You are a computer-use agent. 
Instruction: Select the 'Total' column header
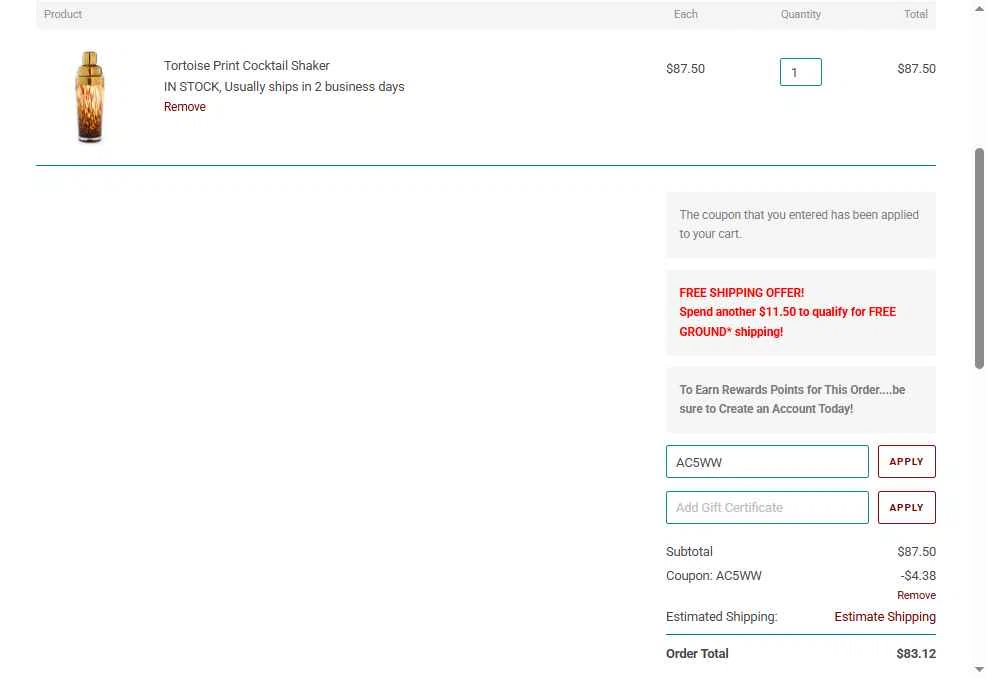click(x=916, y=14)
